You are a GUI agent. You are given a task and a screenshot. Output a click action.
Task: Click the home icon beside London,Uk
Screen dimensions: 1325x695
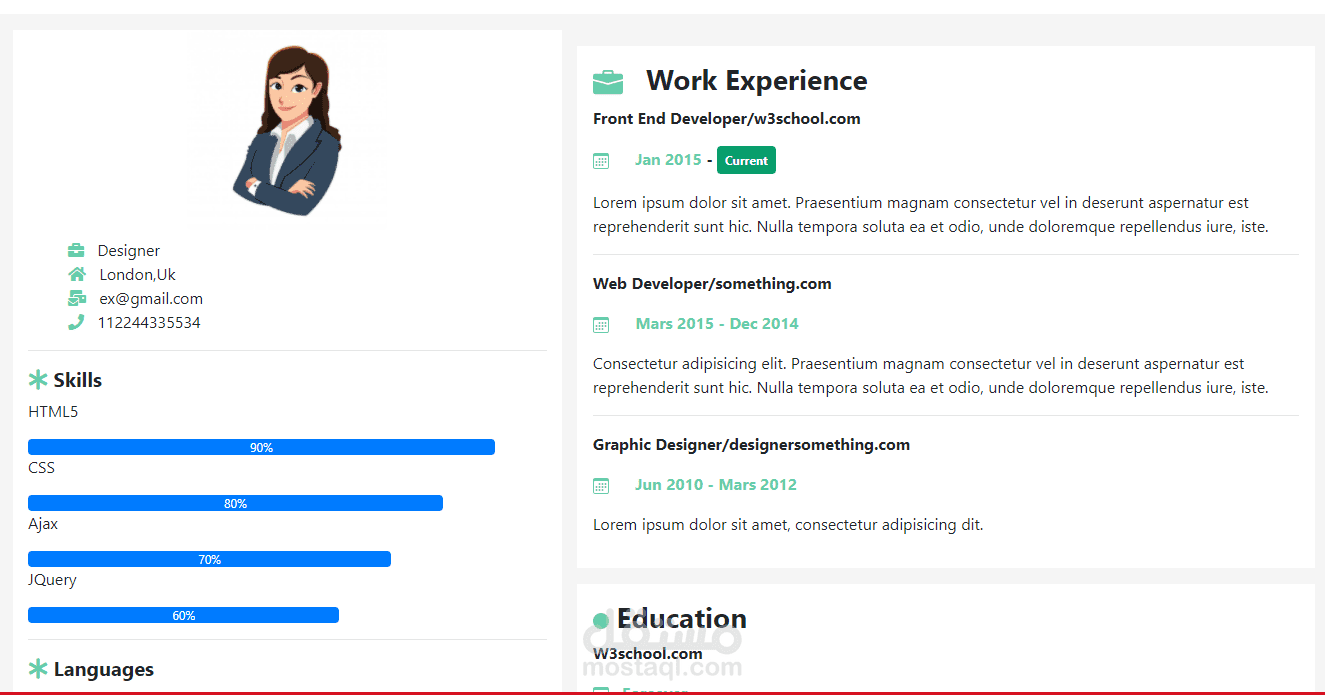tap(77, 274)
